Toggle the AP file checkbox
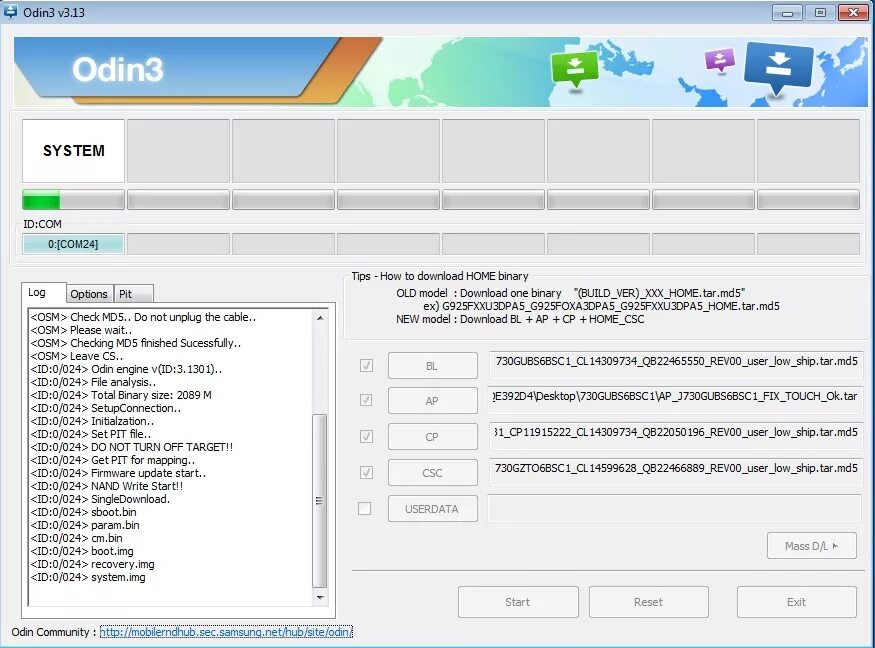The height and width of the screenshot is (648, 875). point(366,400)
